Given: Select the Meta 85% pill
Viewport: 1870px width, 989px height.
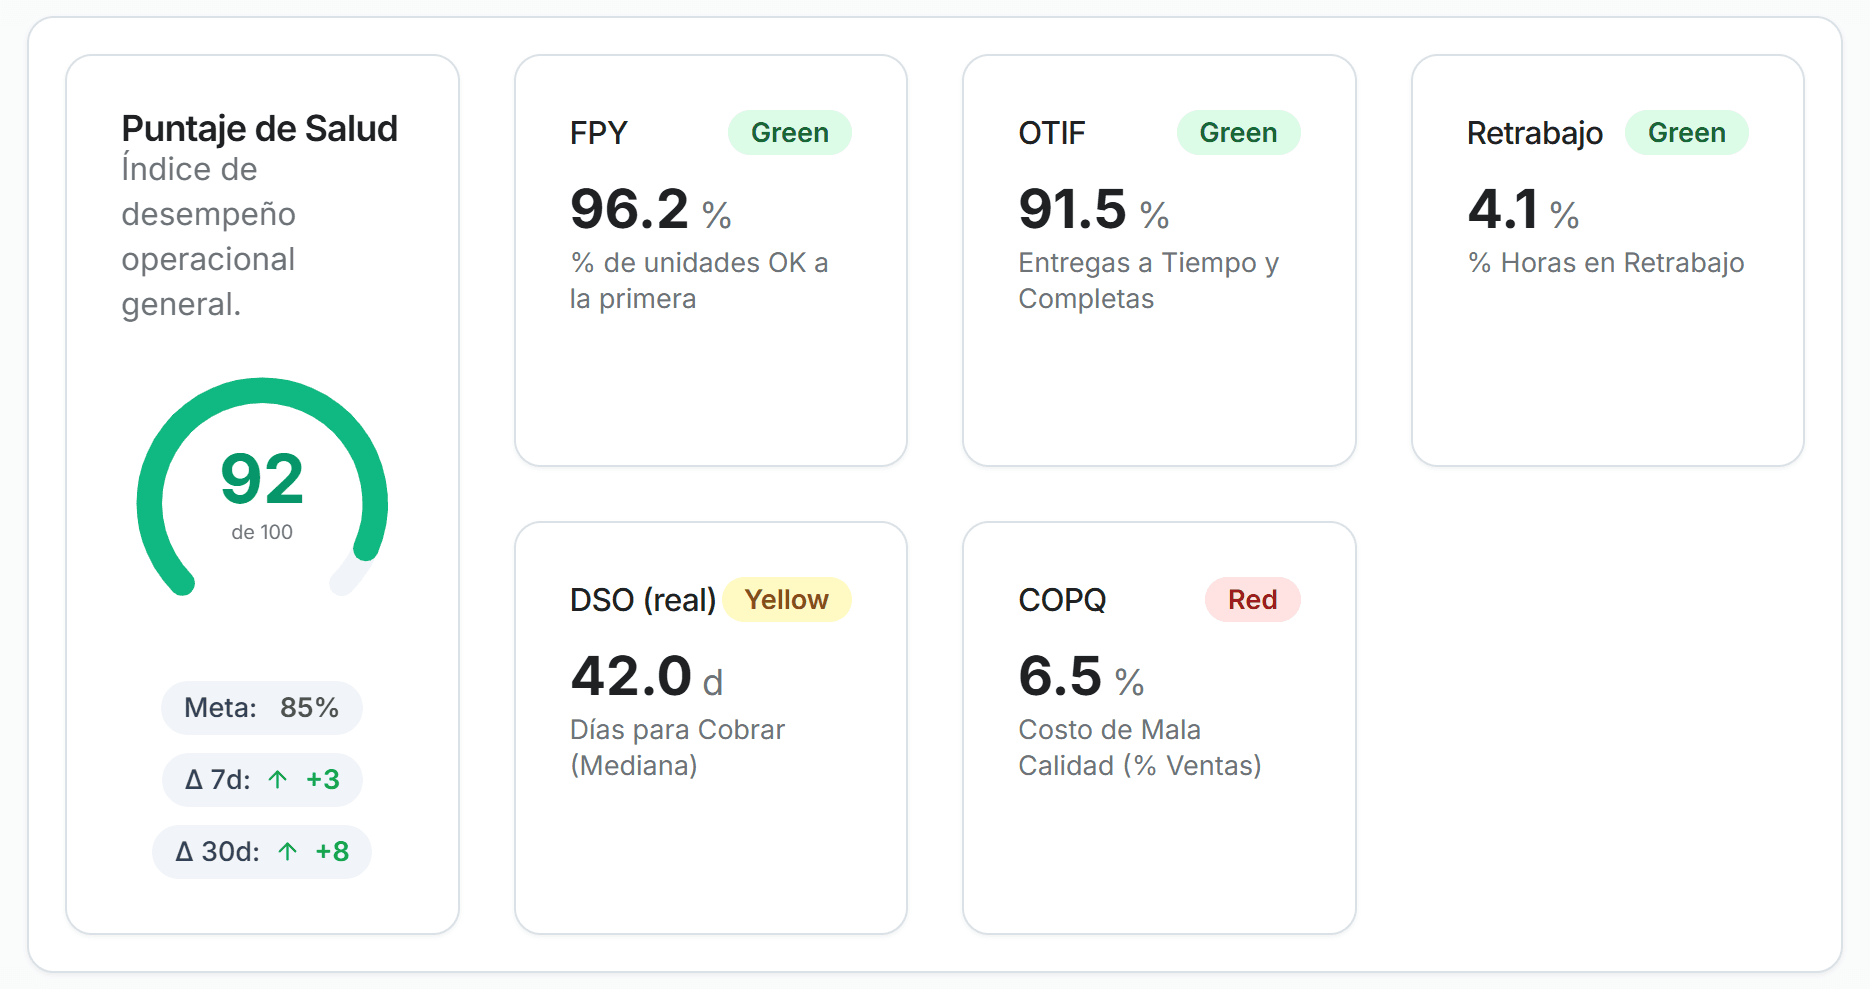Looking at the screenshot, I should pos(262,708).
